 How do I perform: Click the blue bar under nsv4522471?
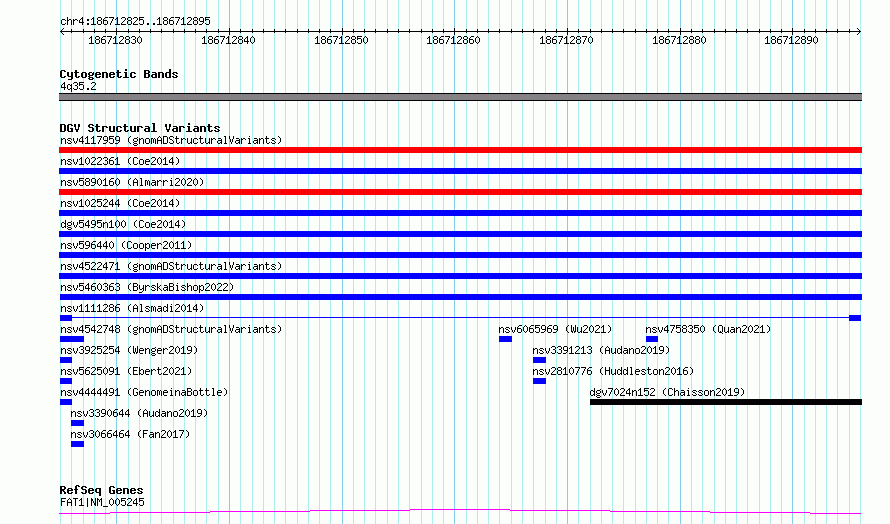(x=460, y=276)
